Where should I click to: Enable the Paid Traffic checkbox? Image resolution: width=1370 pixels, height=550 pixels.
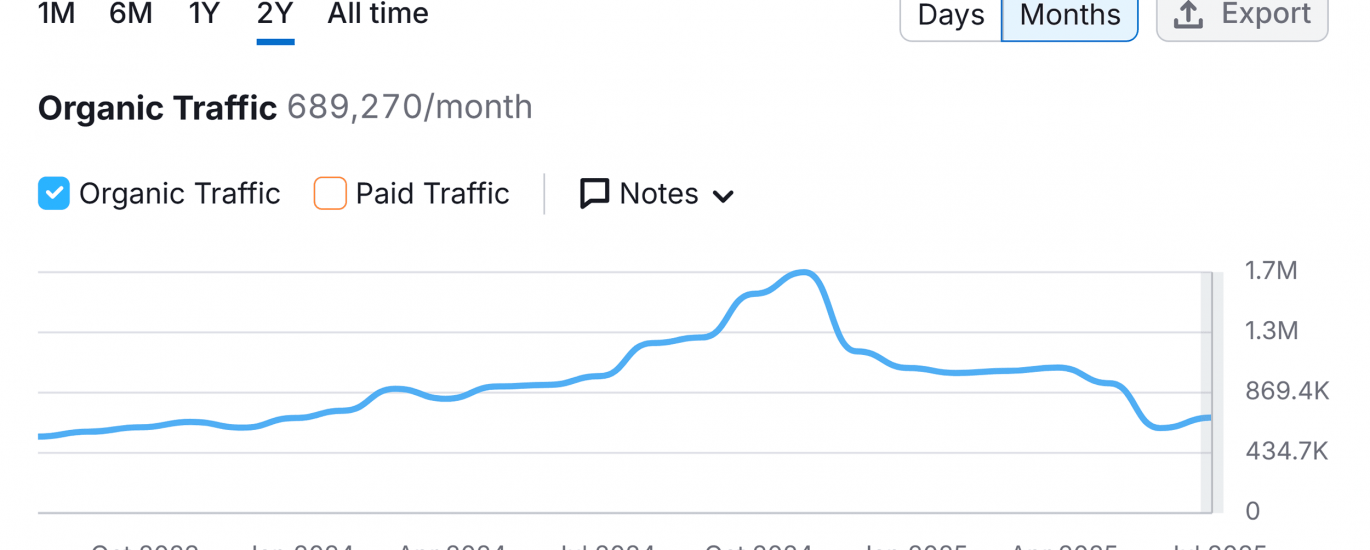330,194
